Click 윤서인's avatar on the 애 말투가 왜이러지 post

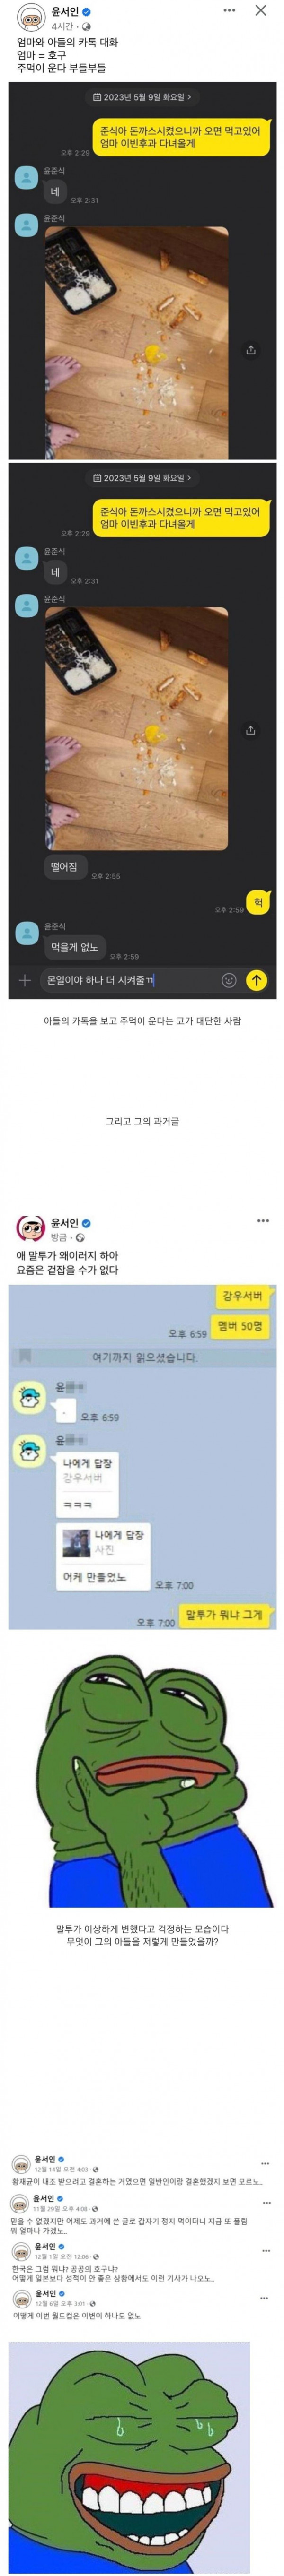click(30, 1228)
